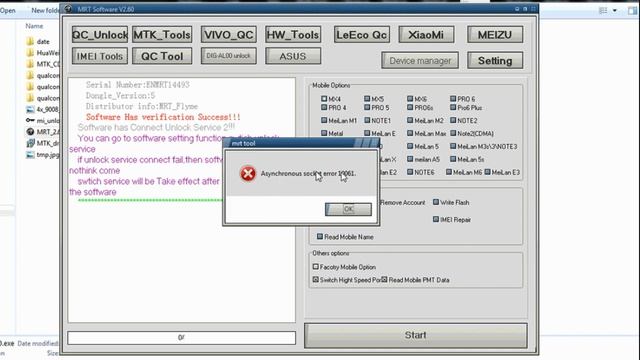Toggle the Explorer preview pane icon

(632, 11)
